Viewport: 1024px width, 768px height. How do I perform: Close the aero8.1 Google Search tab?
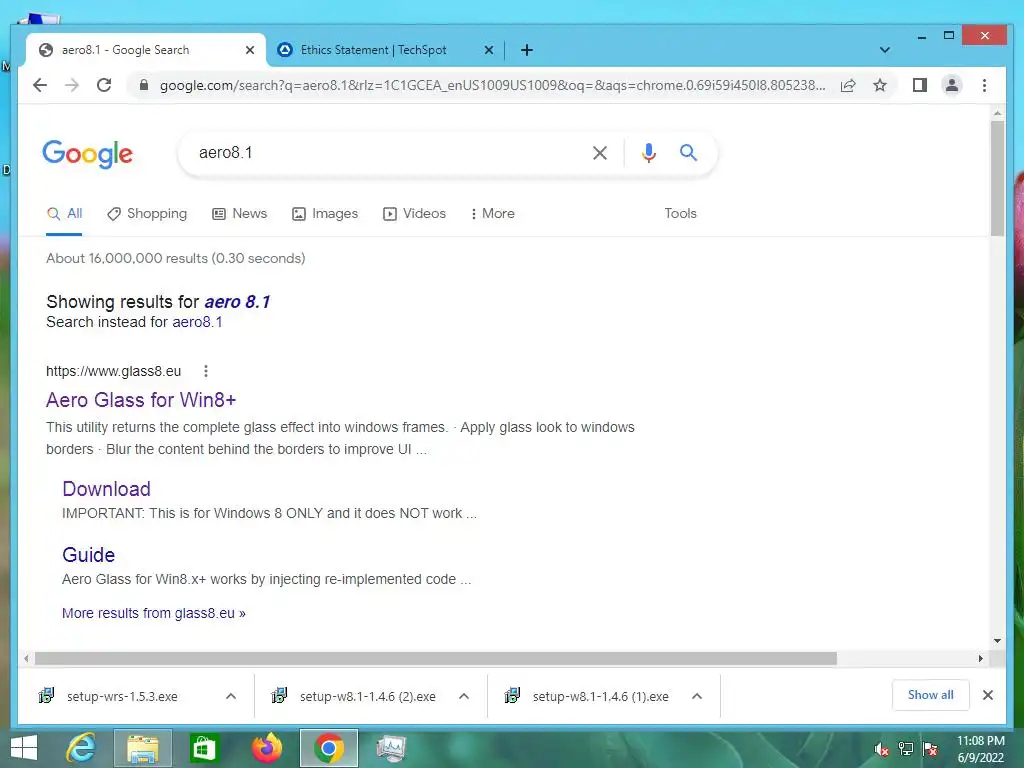(x=249, y=50)
